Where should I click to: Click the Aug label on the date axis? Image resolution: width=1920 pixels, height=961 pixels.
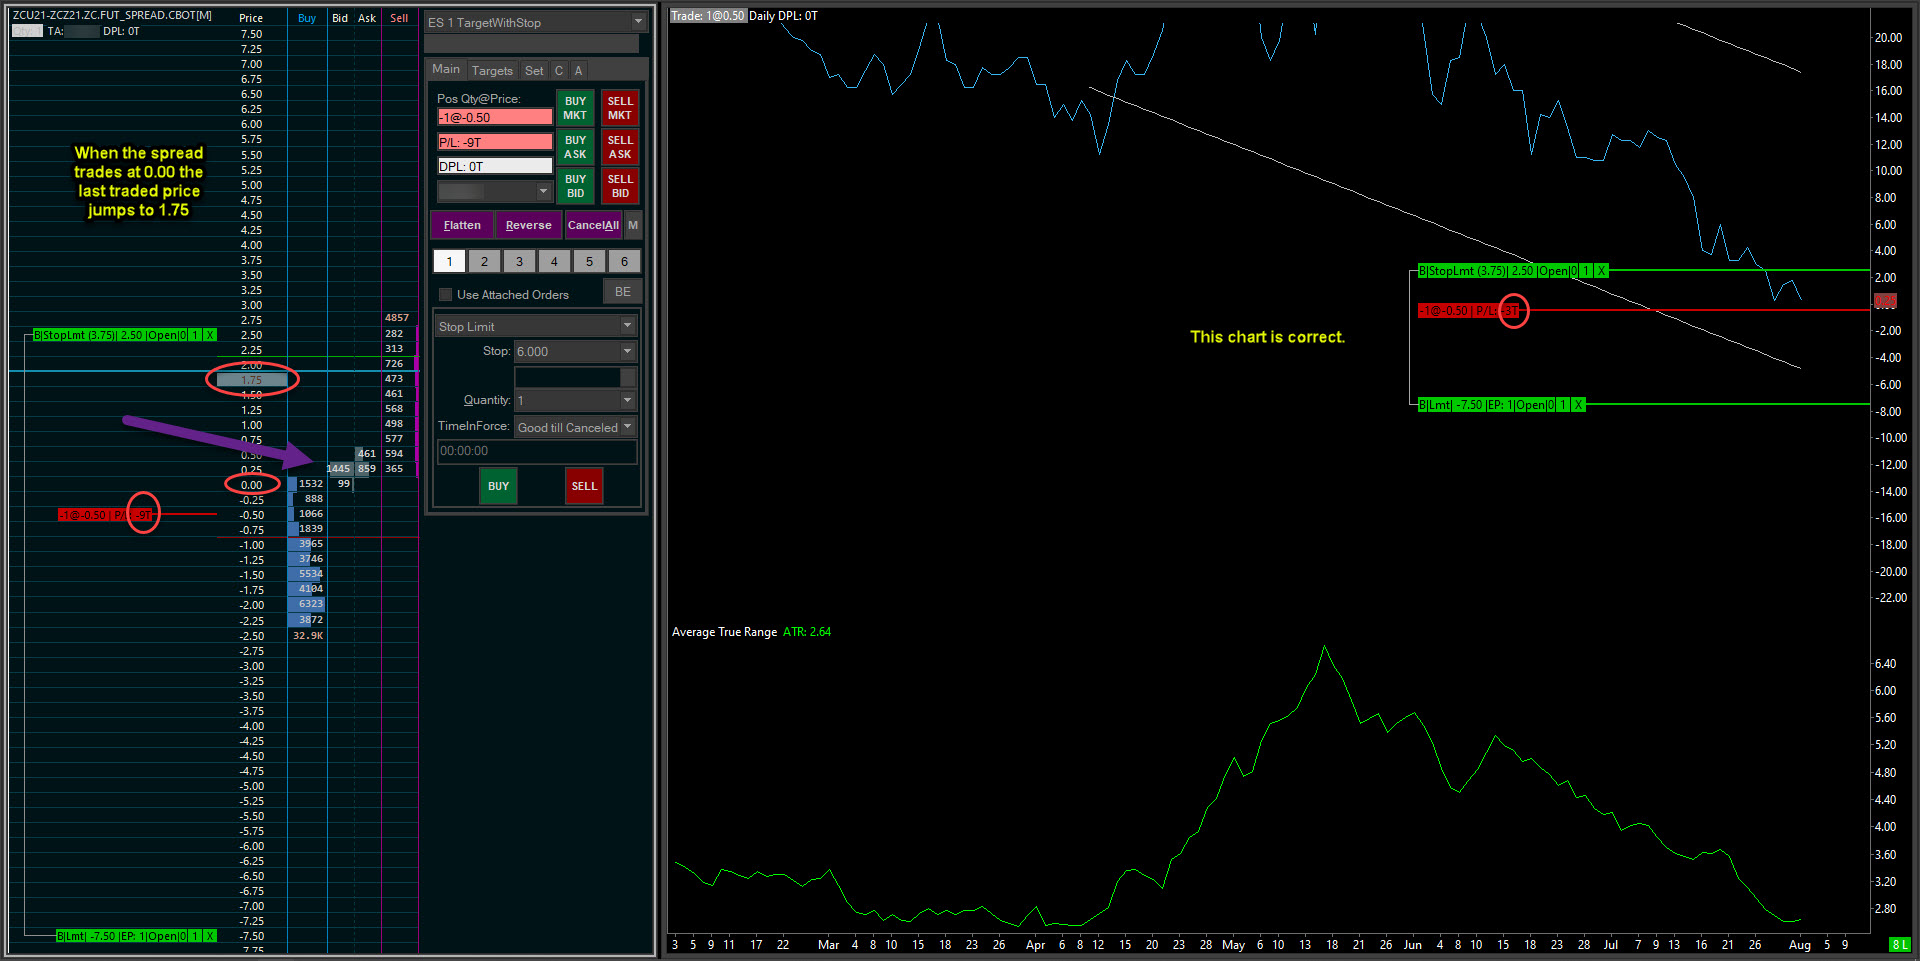pos(1799,945)
